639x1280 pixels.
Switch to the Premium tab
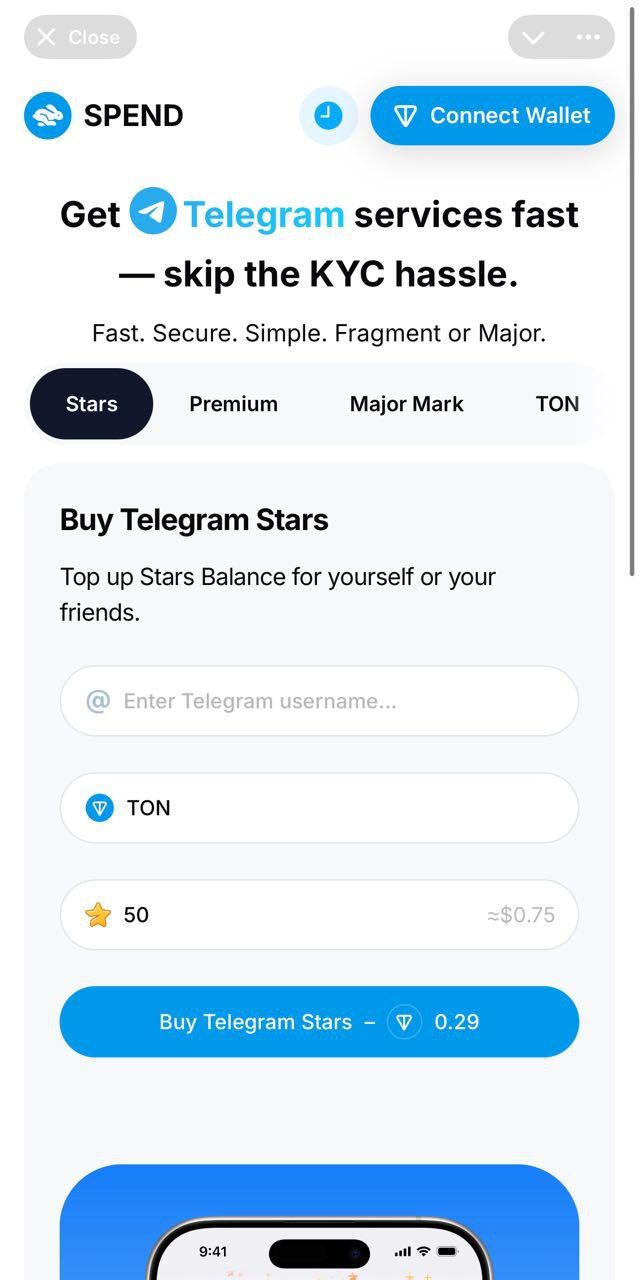coord(233,403)
